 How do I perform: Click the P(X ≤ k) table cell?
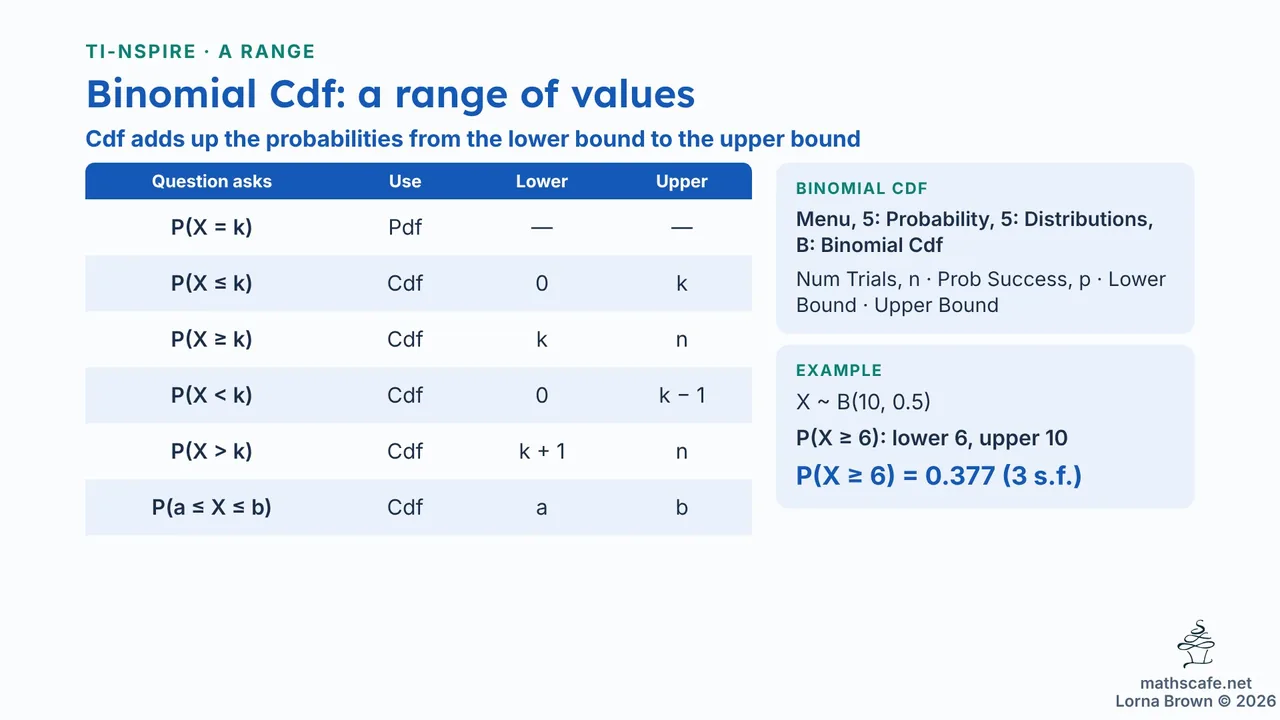(212, 283)
